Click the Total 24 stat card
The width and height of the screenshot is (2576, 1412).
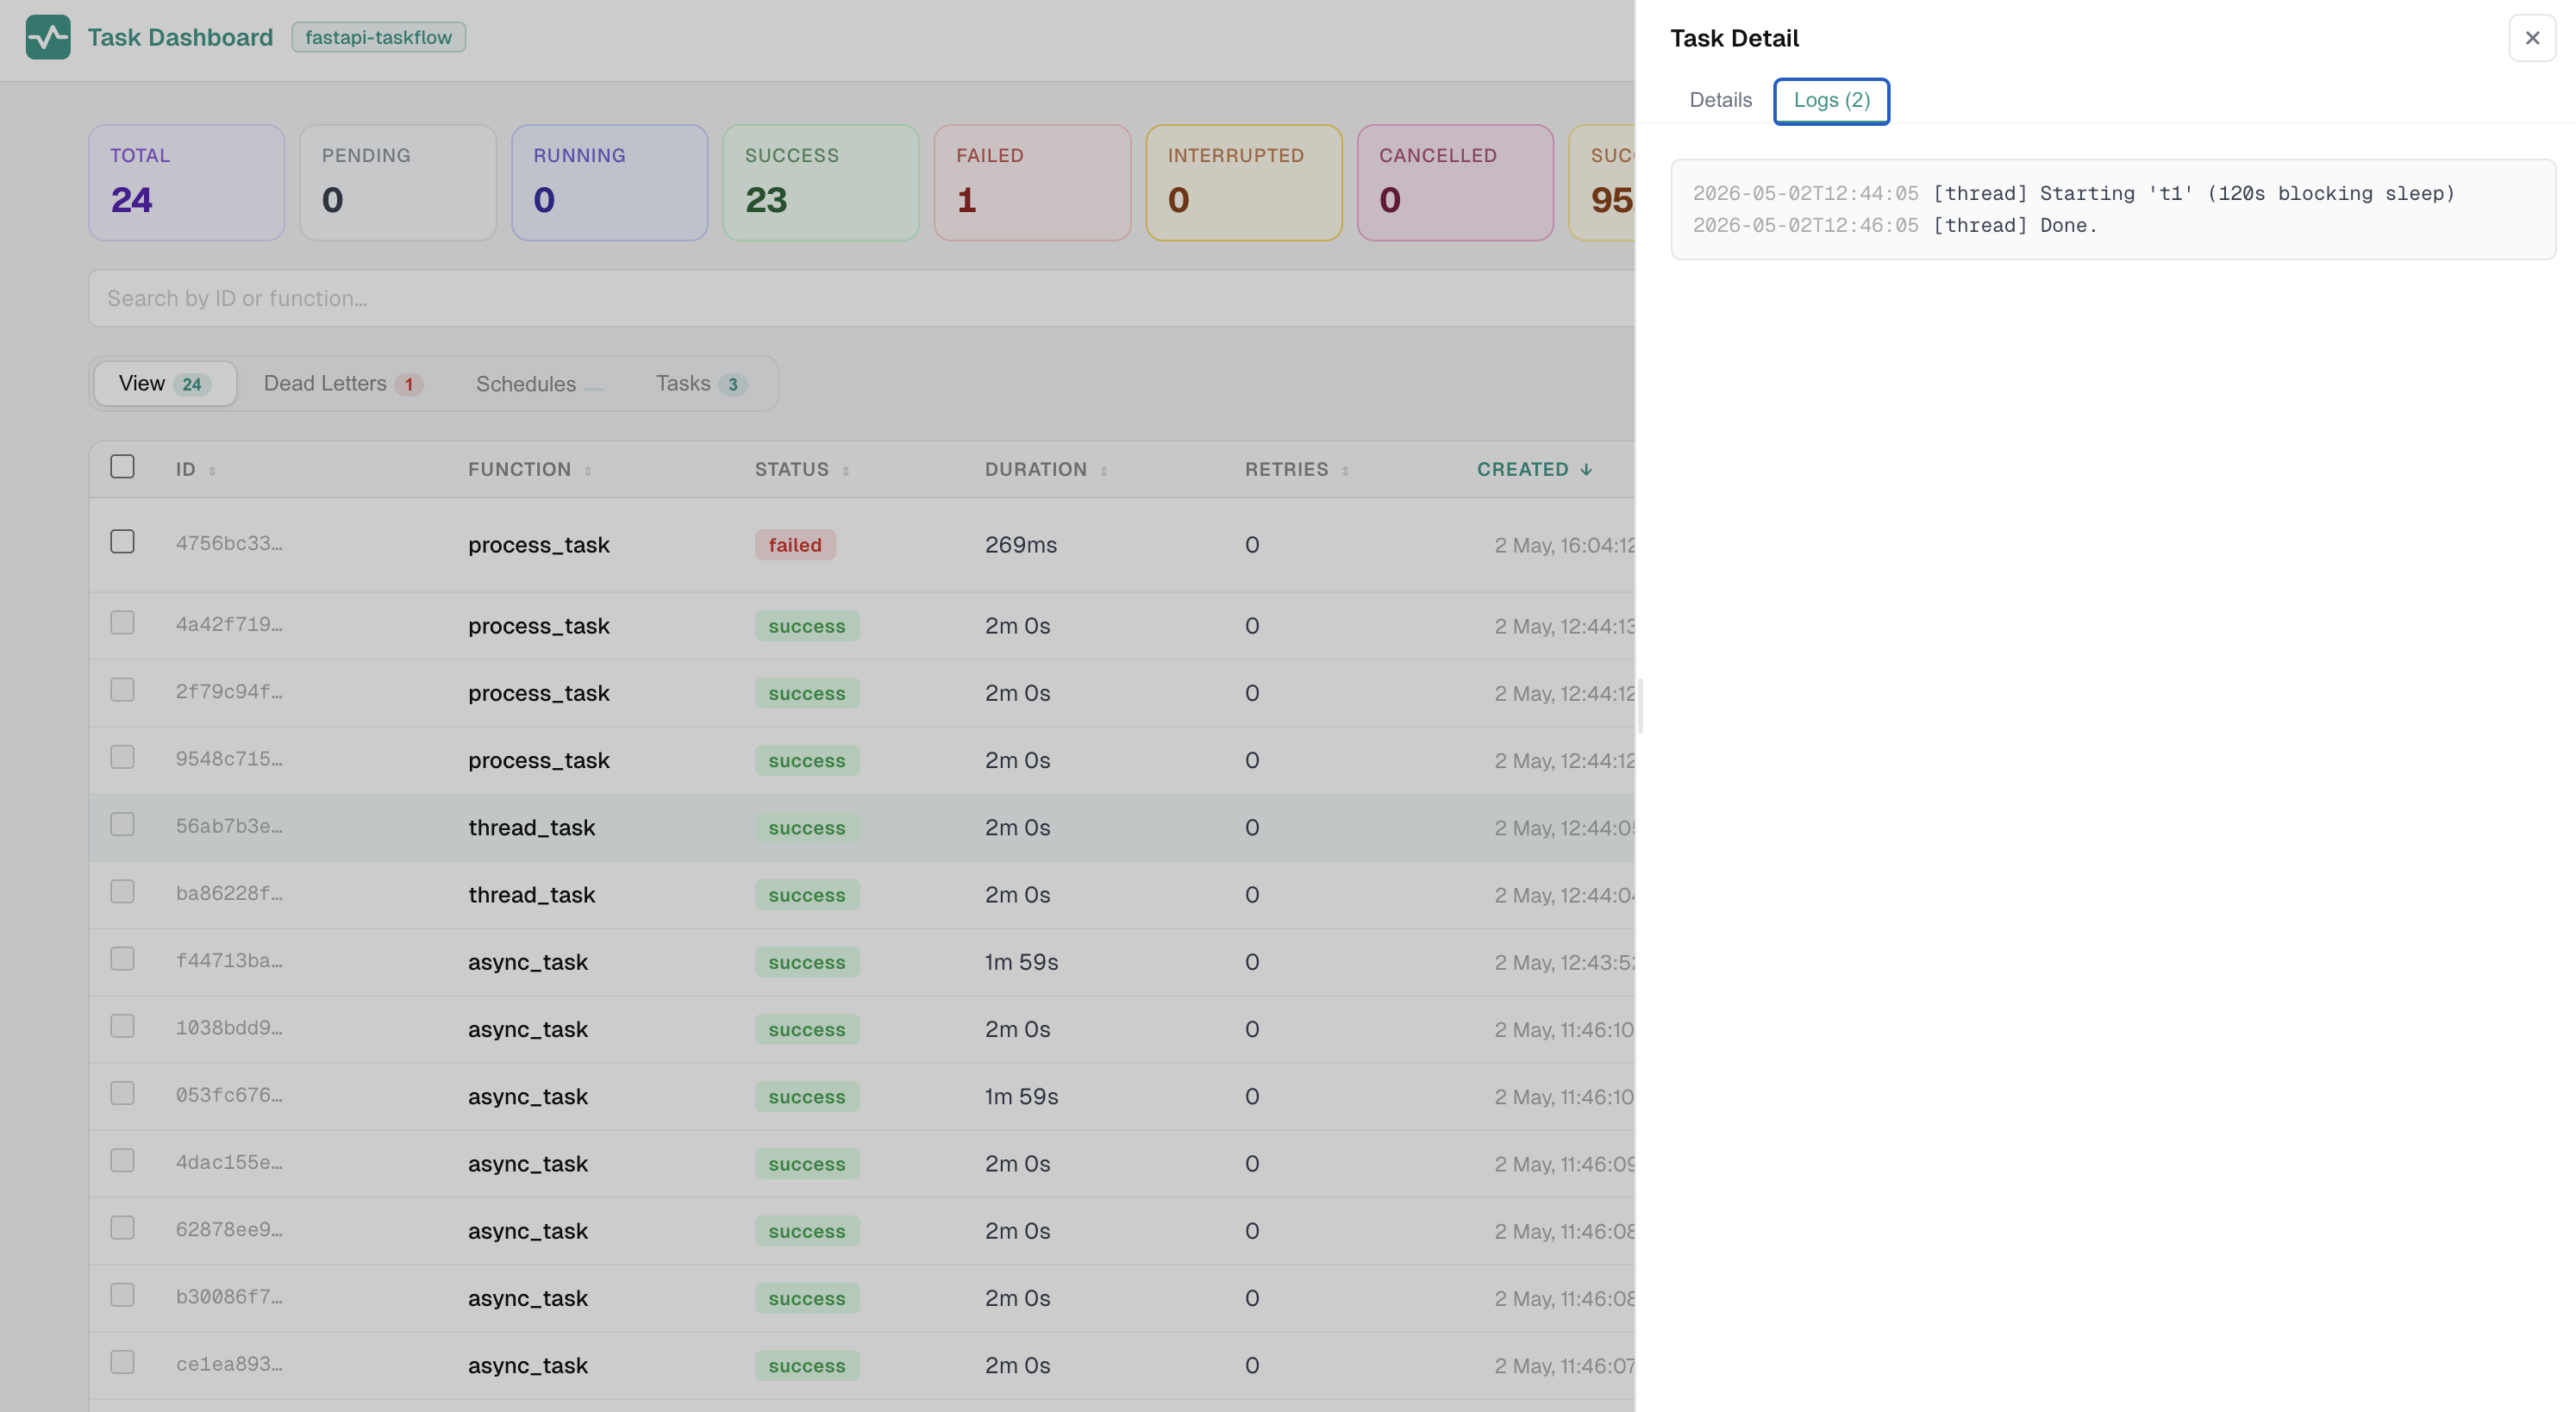click(186, 182)
